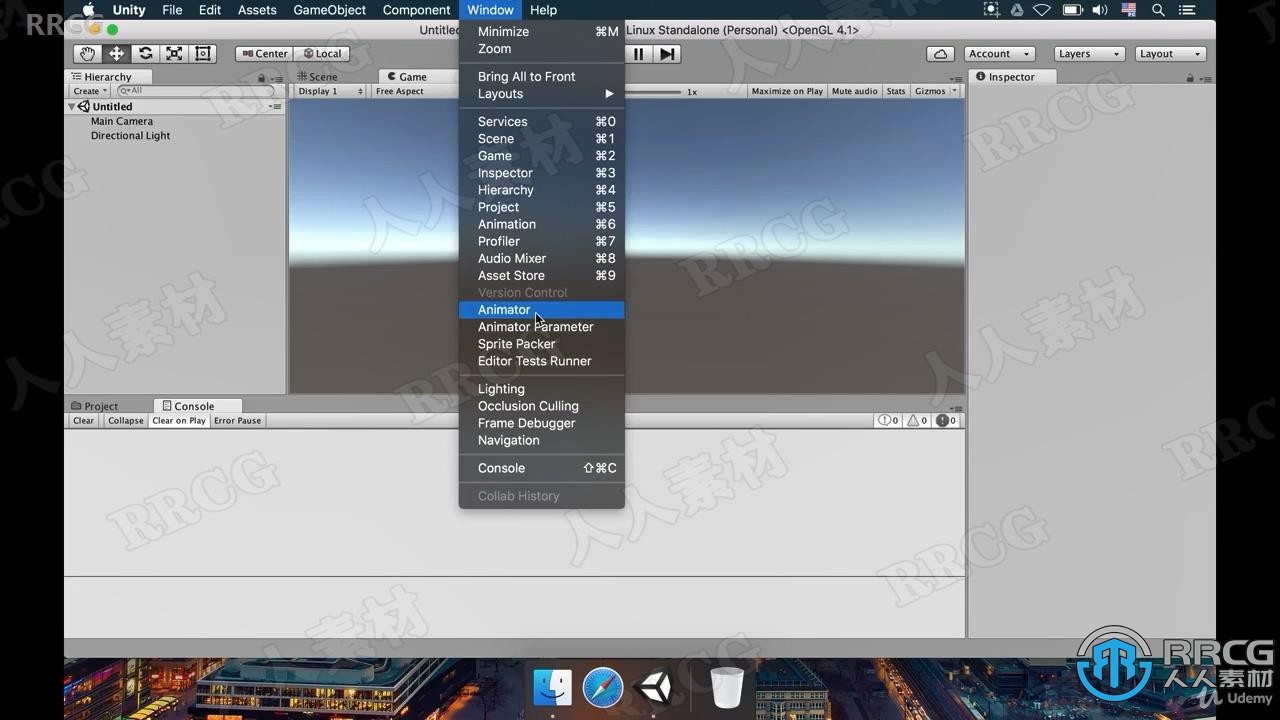This screenshot has height=720, width=1280.
Task: Open the cloud Services button
Action: (940, 54)
